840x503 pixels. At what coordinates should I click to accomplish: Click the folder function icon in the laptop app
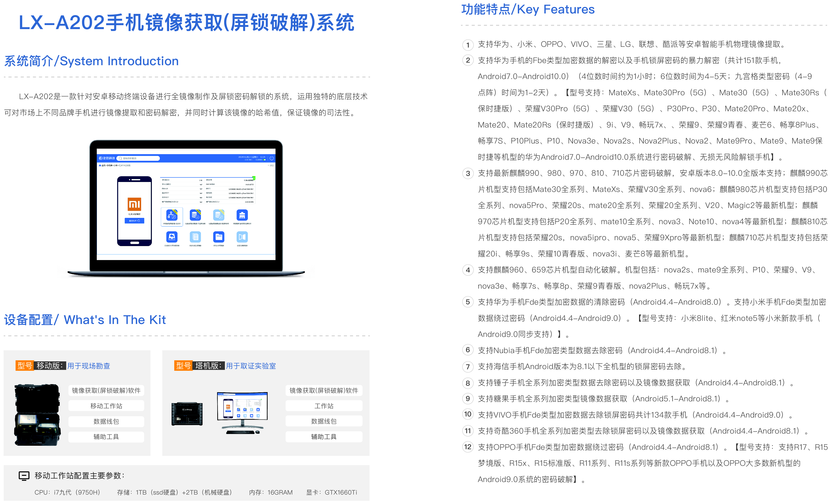[219, 237]
